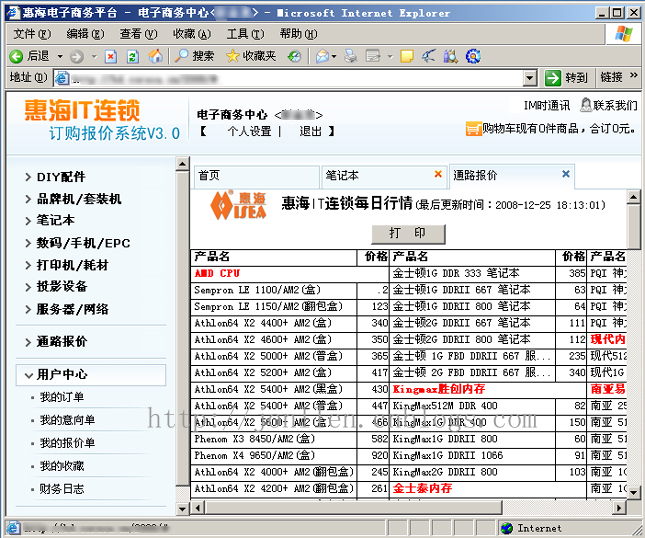Open the 查看(V) menu
The width and height of the screenshot is (645, 538).
[x=138, y=34]
